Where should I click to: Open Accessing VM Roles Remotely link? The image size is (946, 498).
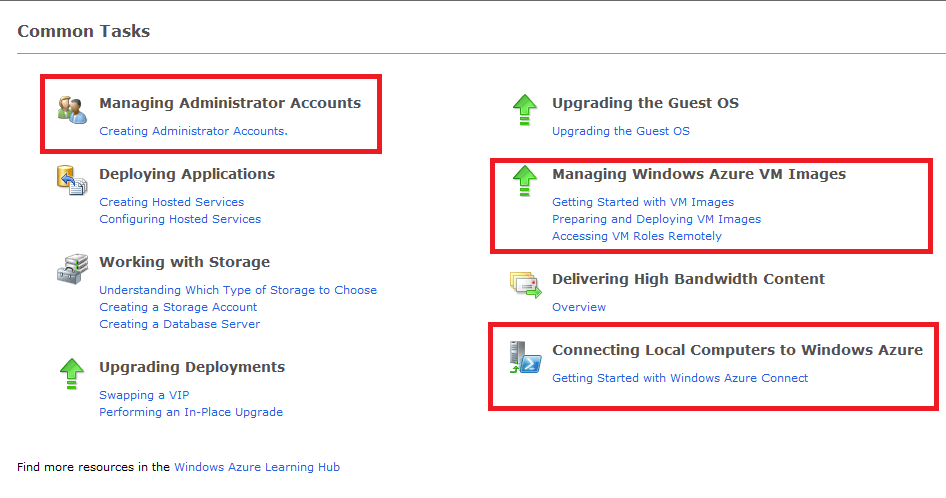pos(636,236)
